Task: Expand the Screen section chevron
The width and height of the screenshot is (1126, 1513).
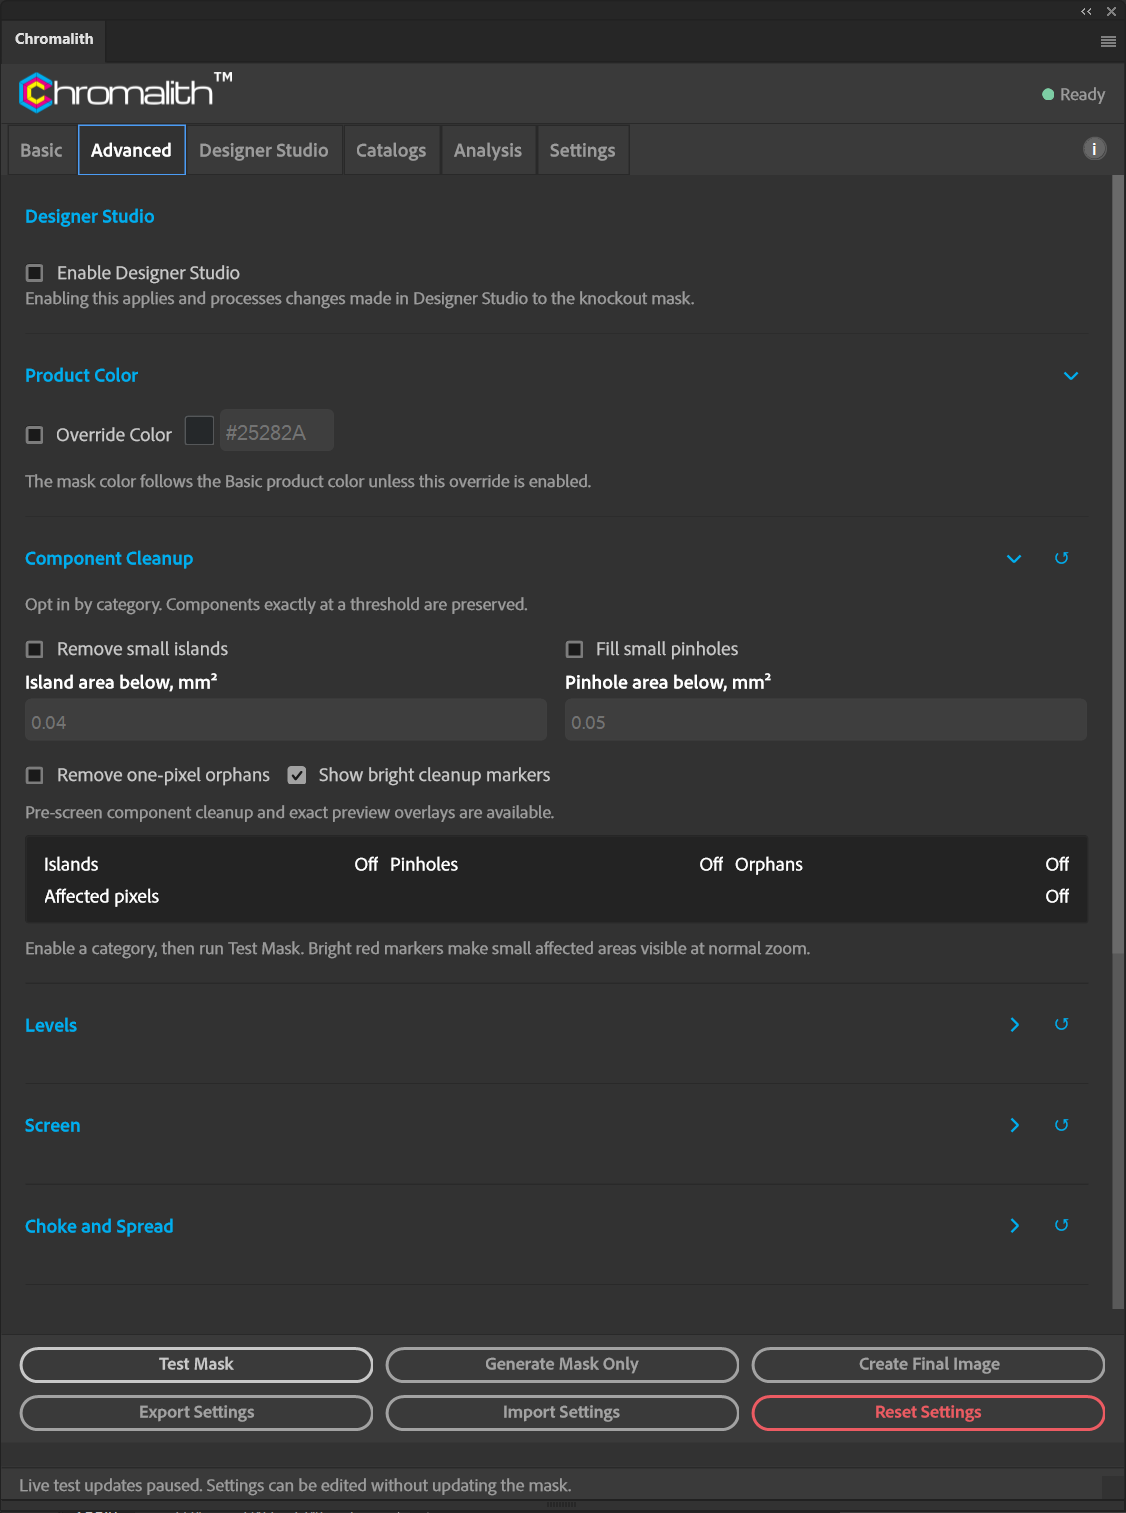Action: 1015,1125
